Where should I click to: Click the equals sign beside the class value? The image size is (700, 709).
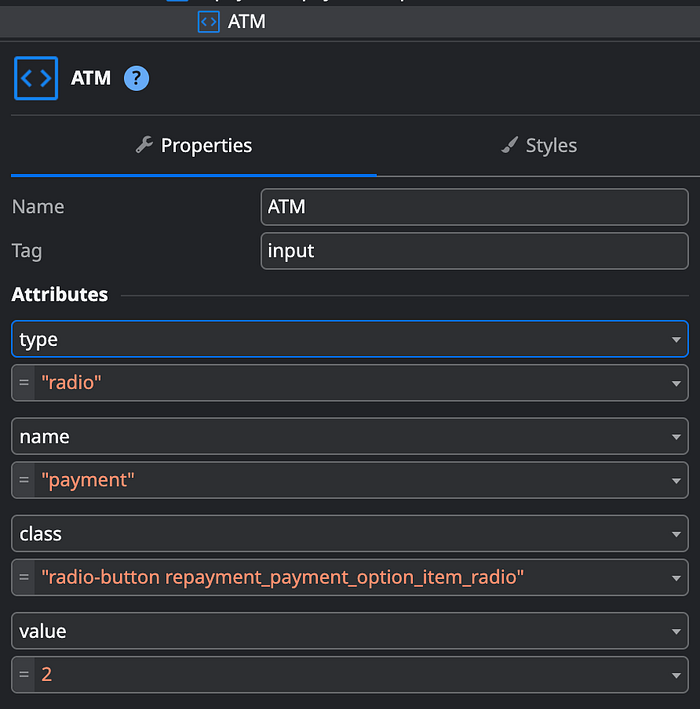24,577
